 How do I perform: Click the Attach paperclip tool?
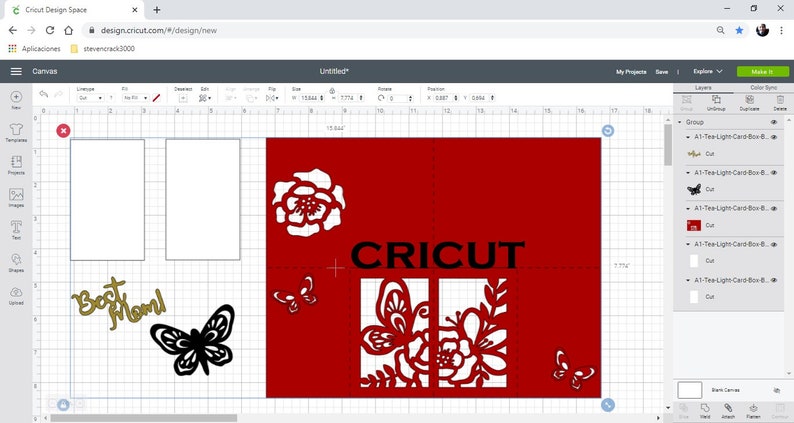(728, 410)
